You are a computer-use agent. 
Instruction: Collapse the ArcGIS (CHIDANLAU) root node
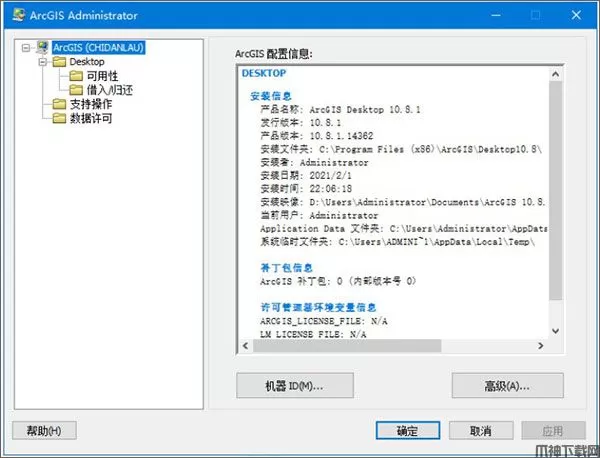pyautogui.click(x=26, y=48)
